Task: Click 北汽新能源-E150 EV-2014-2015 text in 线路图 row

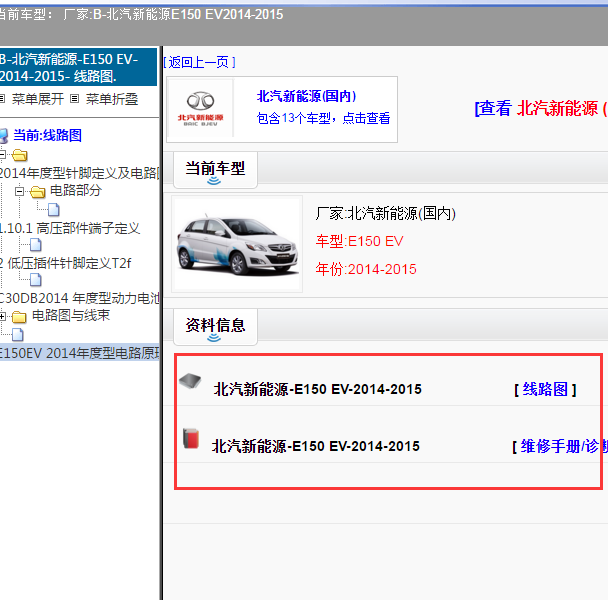Action: tap(317, 389)
